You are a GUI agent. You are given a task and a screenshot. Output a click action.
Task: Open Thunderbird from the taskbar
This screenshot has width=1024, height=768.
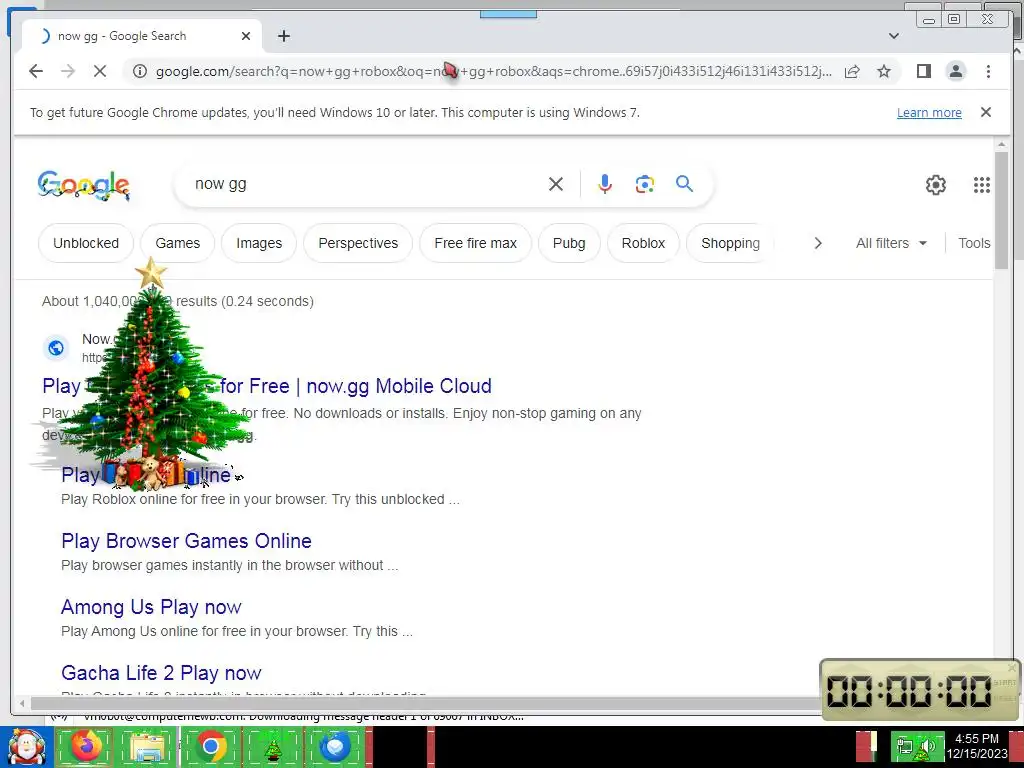click(335, 747)
